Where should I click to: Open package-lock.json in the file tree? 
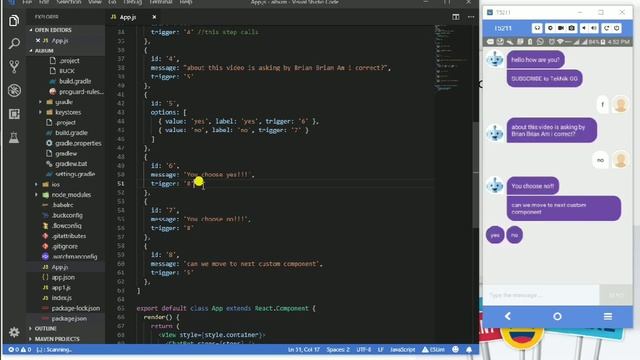pos(76,308)
